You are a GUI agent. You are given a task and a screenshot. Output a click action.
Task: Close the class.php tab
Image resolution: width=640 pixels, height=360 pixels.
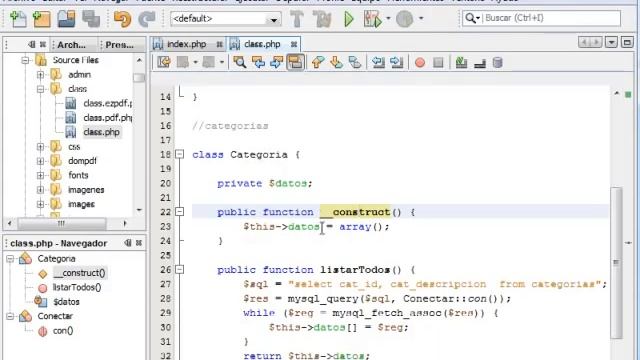(x=294, y=44)
